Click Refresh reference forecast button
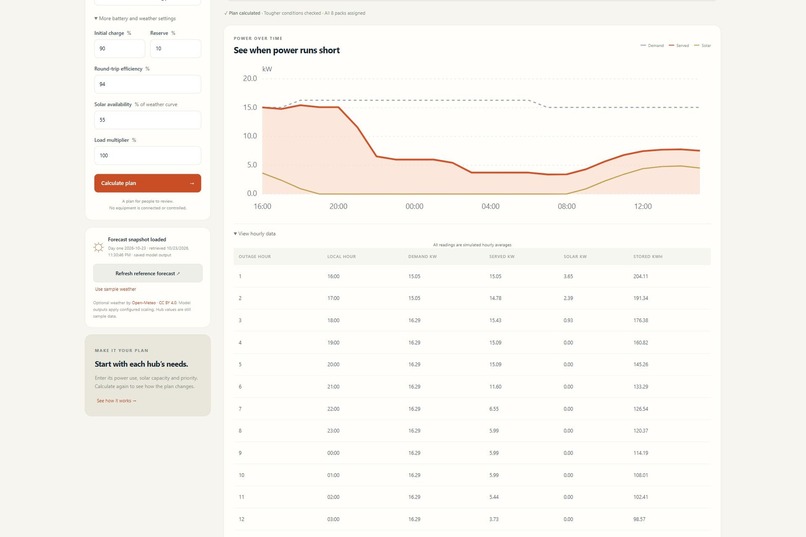 click(x=148, y=273)
